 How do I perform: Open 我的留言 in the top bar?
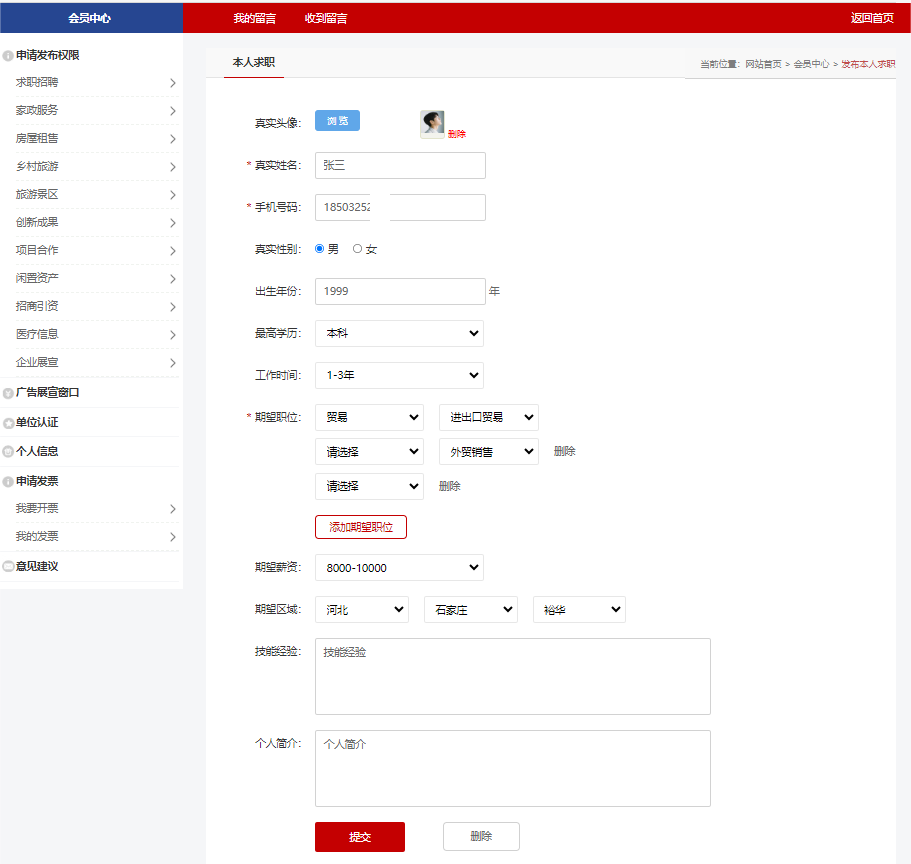click(254, 18)
